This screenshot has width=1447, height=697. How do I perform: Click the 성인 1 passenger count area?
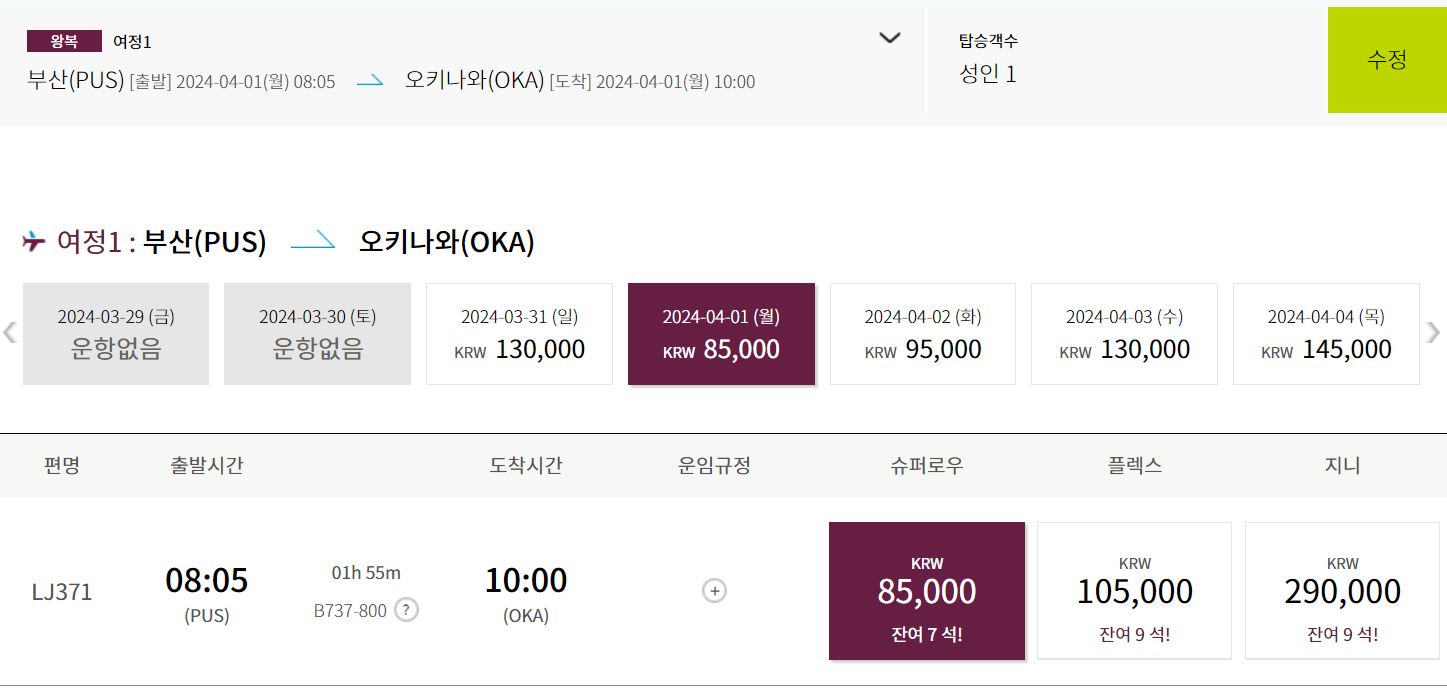[987, 73]
